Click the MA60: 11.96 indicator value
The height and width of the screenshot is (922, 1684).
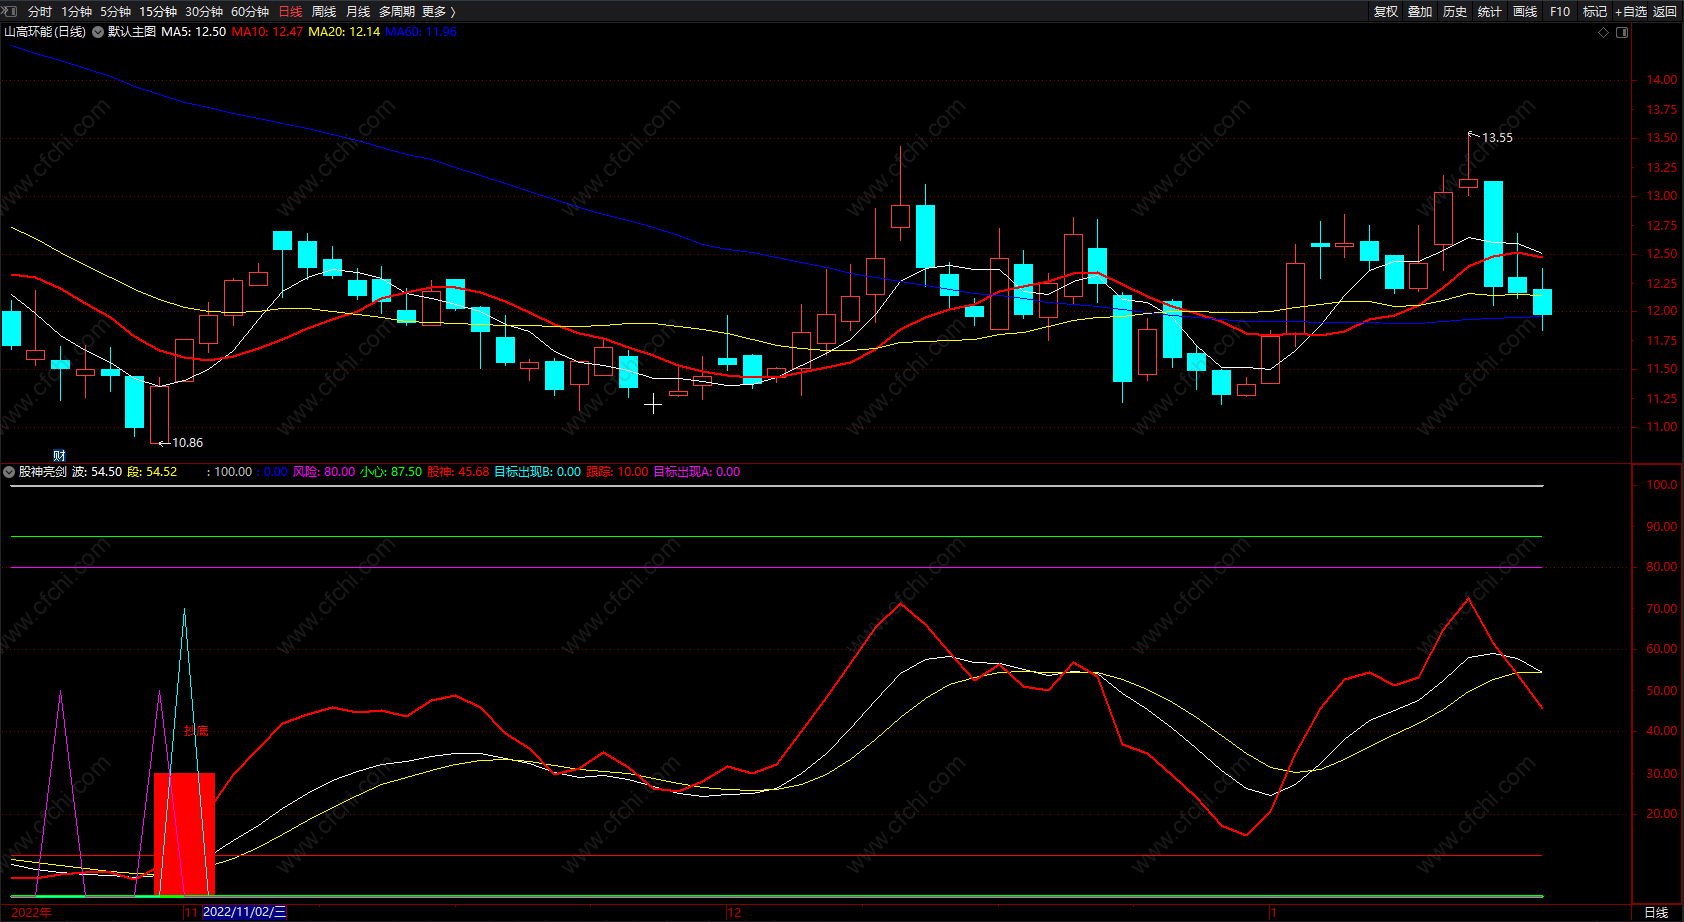[x=420, y=32]
